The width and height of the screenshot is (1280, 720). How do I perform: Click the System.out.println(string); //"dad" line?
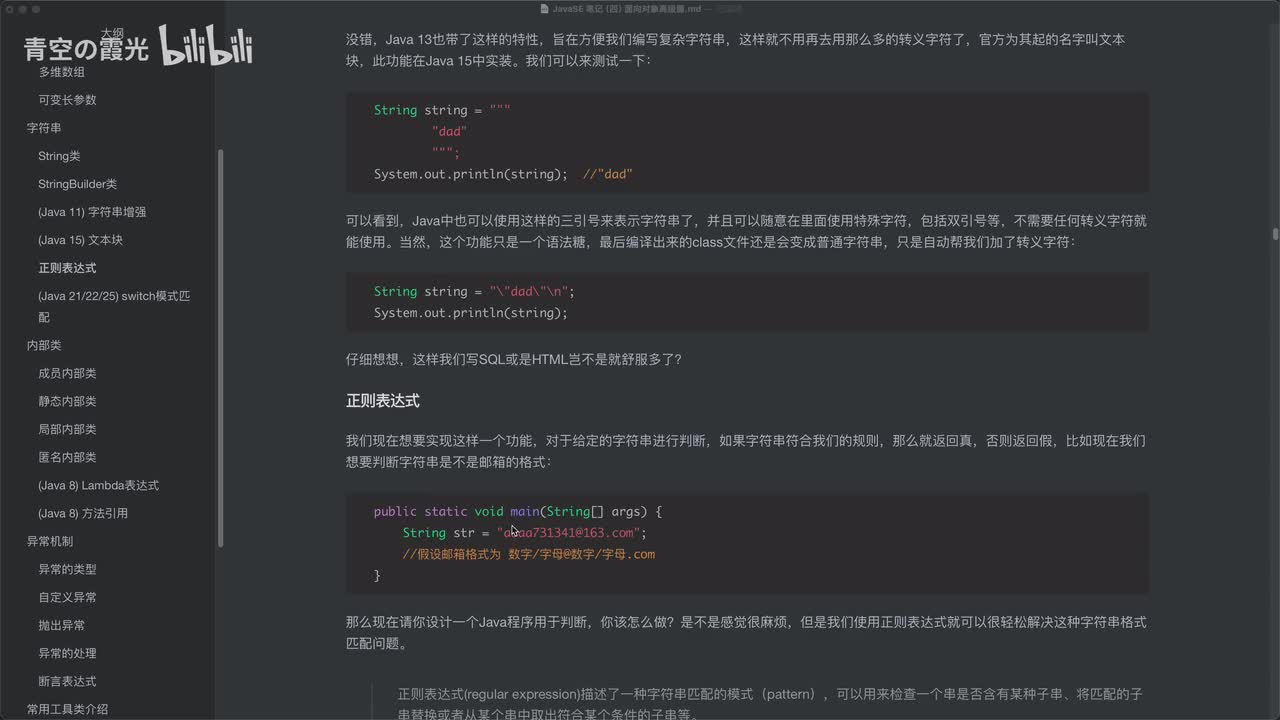tap(503, 174)
